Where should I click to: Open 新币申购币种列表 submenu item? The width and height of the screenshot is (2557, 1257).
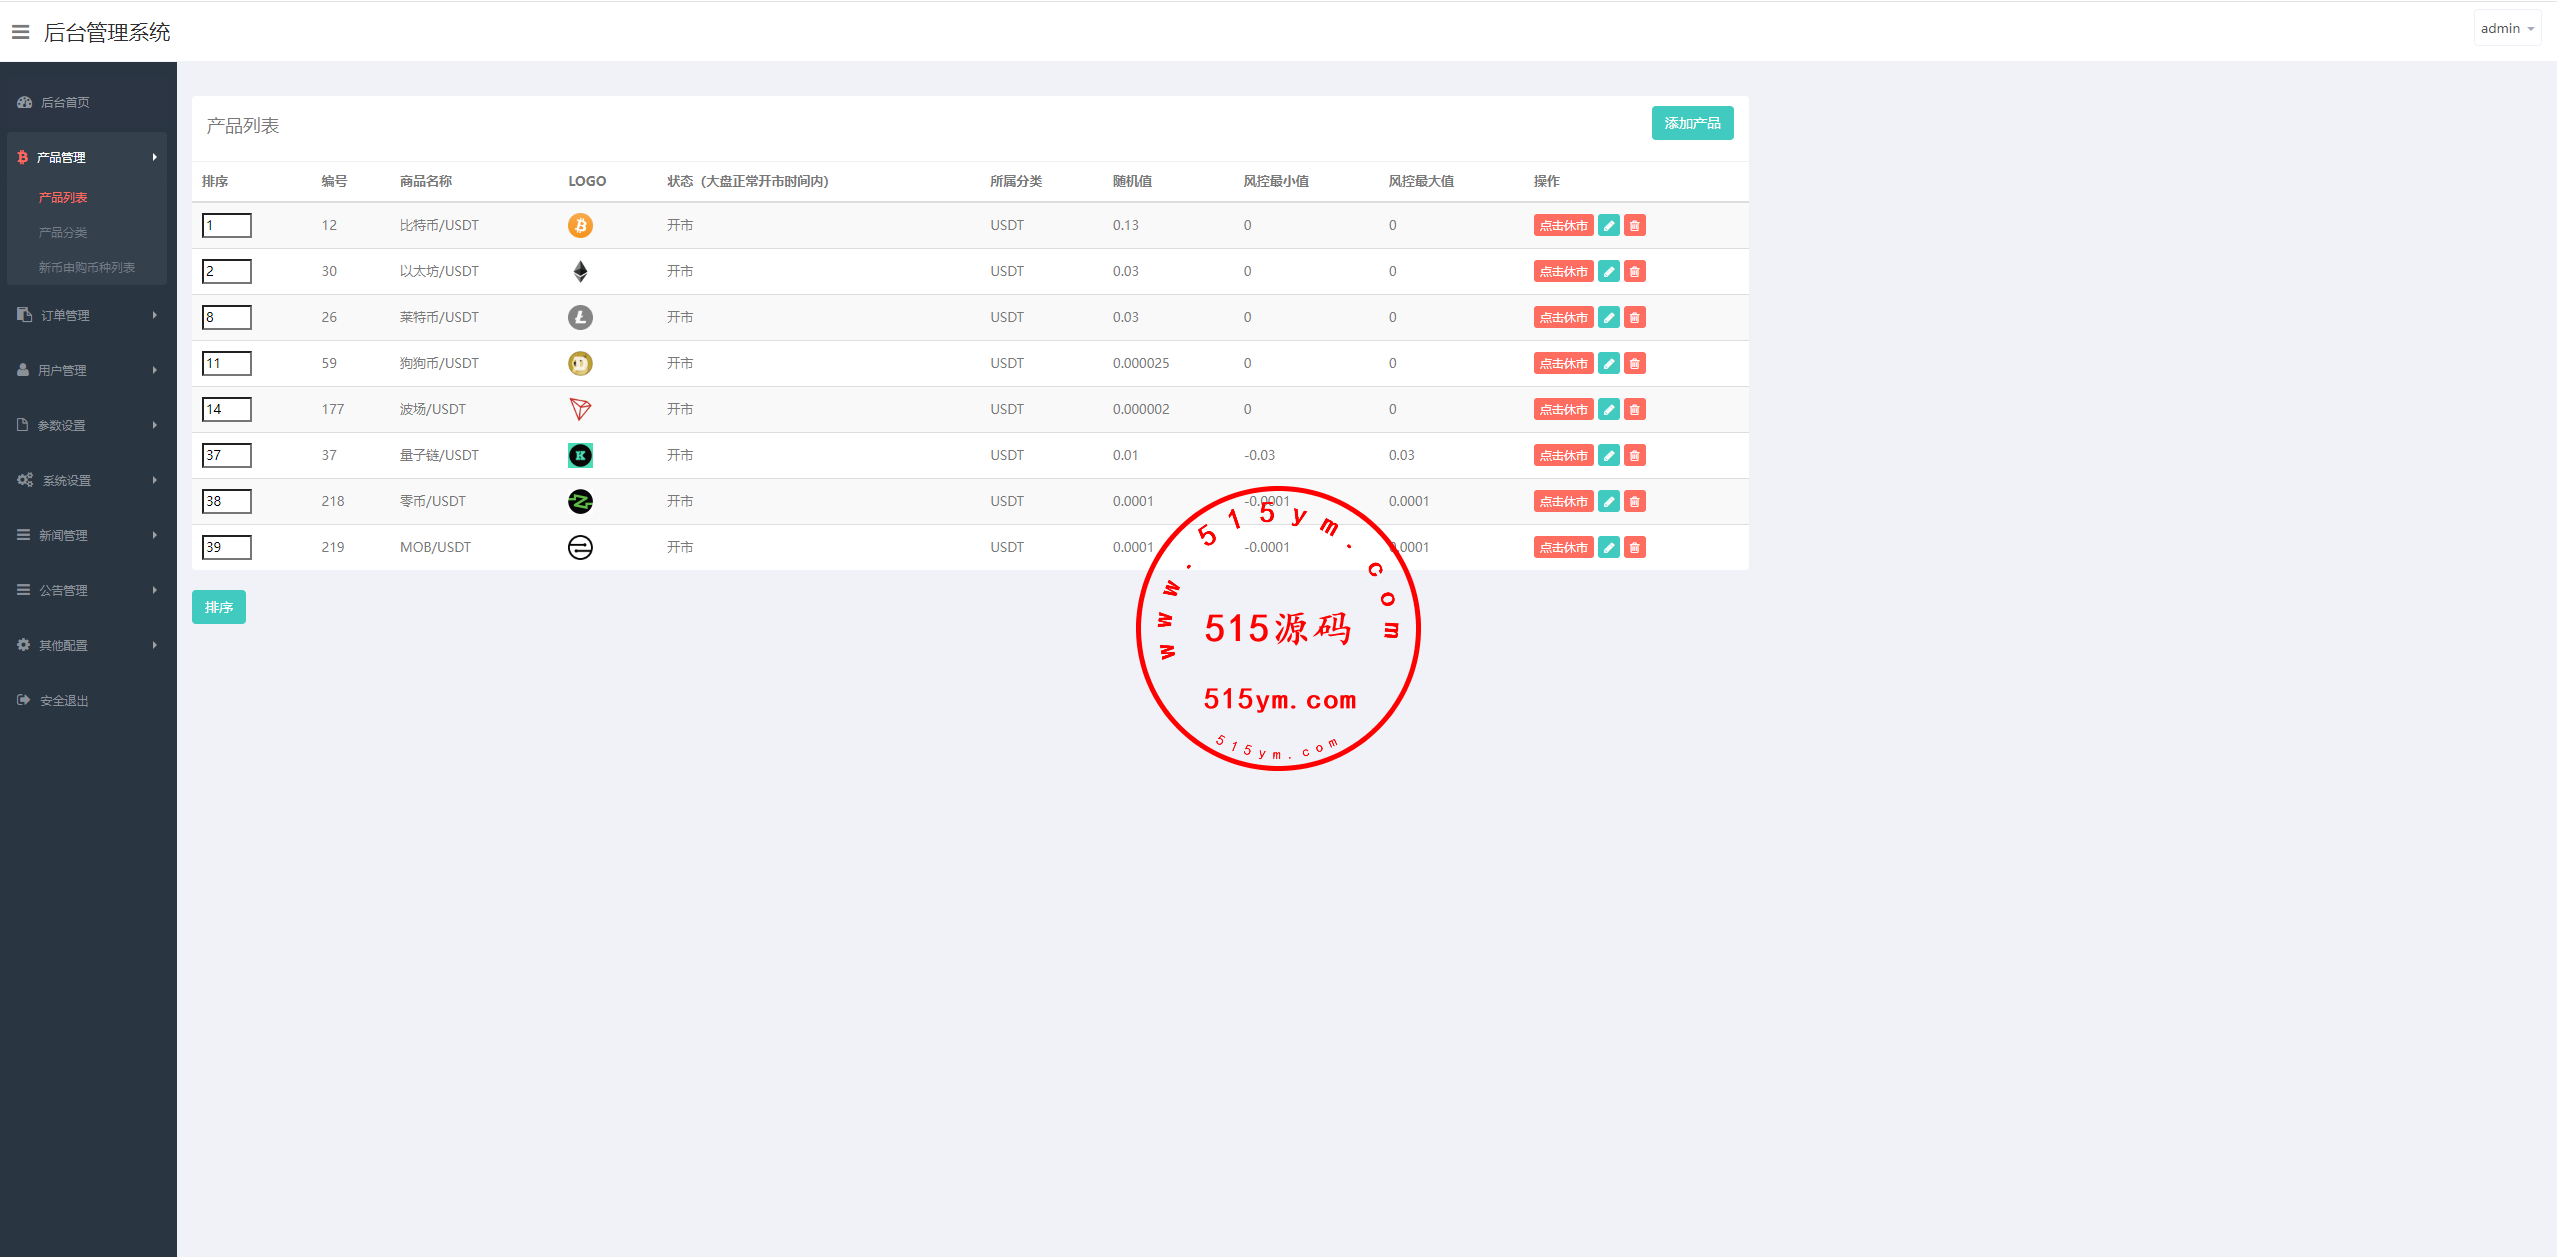click(x=87, y=267)
